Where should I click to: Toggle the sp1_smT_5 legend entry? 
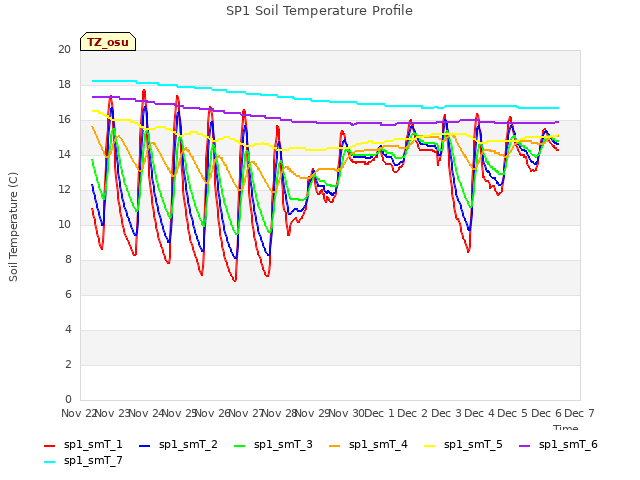click(x=463, y=445)
